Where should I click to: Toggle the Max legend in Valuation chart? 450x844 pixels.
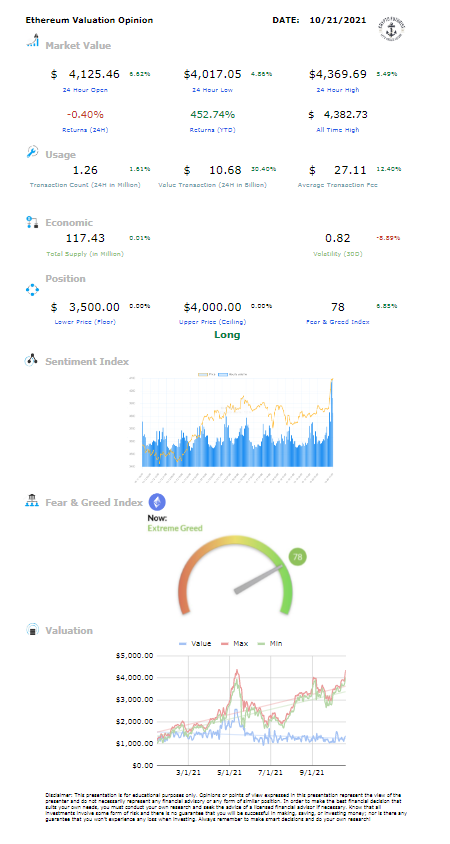coord(237,643)
